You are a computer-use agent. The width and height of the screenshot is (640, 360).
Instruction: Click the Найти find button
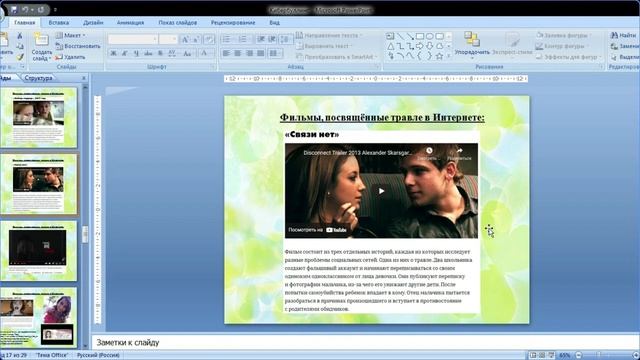point(624,36)
